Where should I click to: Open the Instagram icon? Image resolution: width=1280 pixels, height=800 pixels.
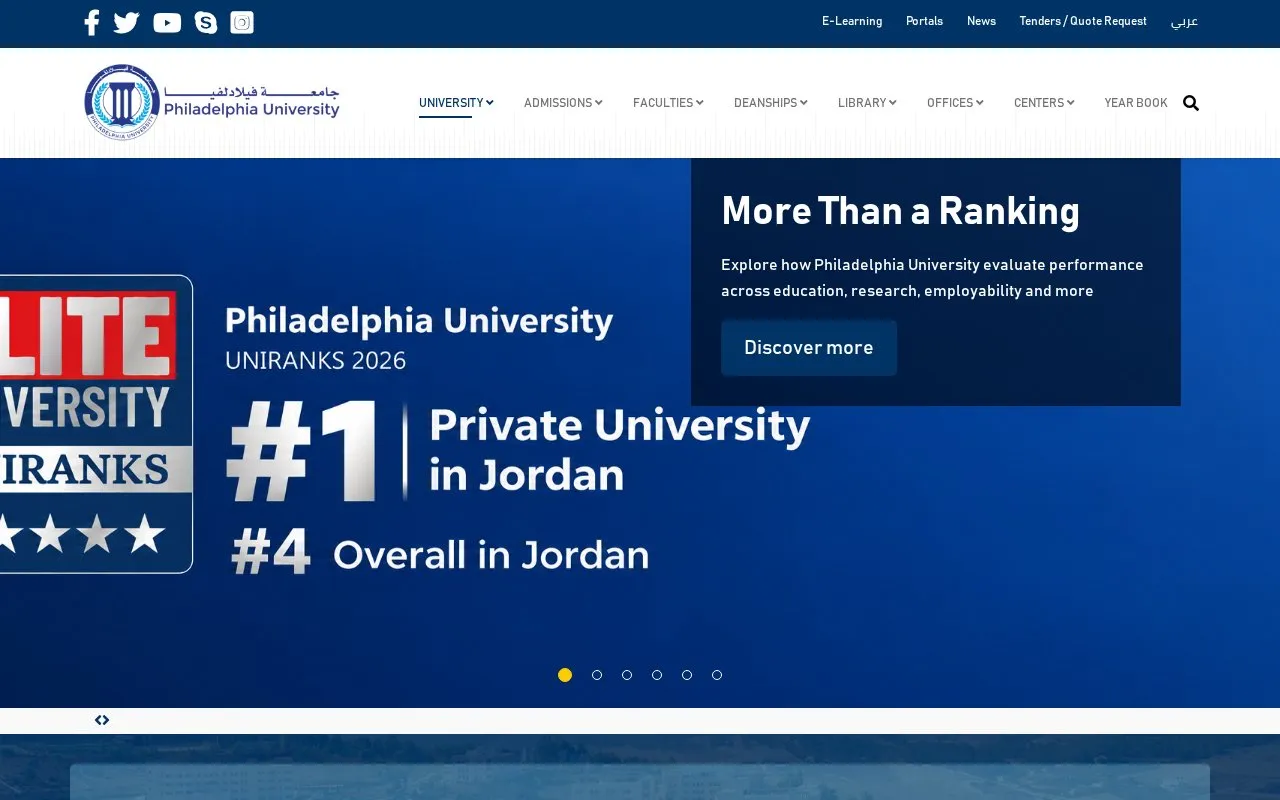coord(242,22)
